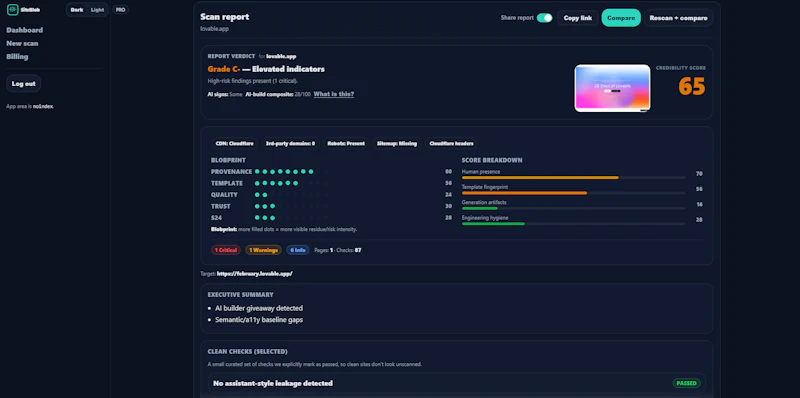Screen dimensions: 800x398
Task: Open the Billing page
Action: point(17,57)
